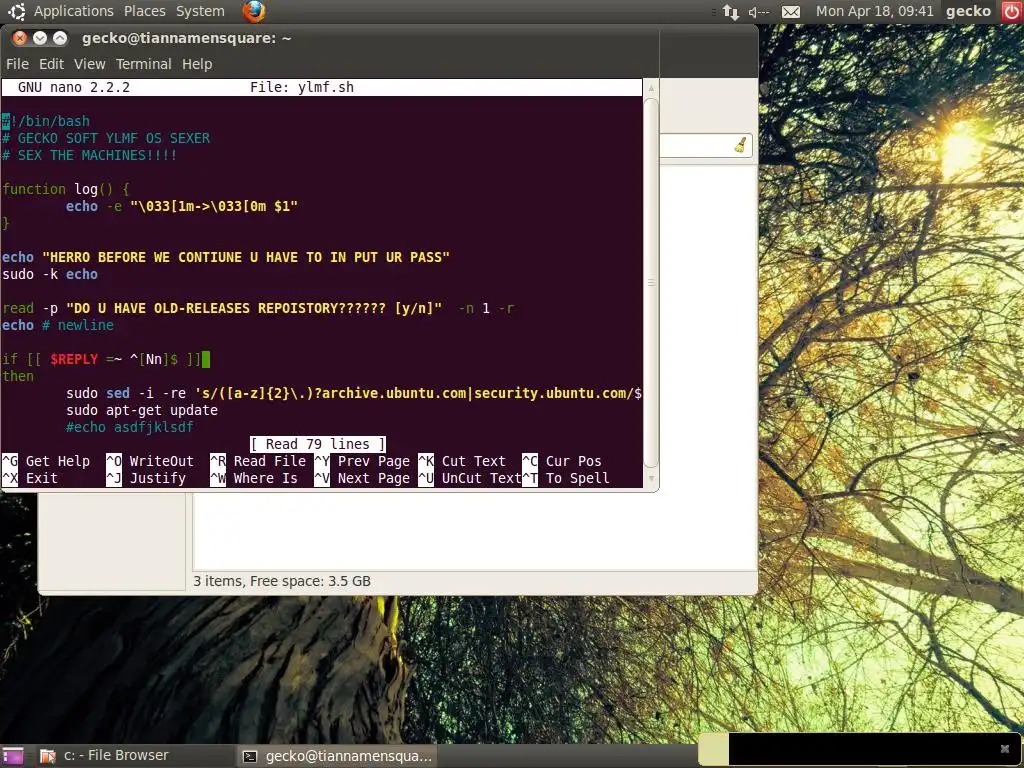
Task: Click the 'sudo apt-get update' line
Action: [142, 409]
